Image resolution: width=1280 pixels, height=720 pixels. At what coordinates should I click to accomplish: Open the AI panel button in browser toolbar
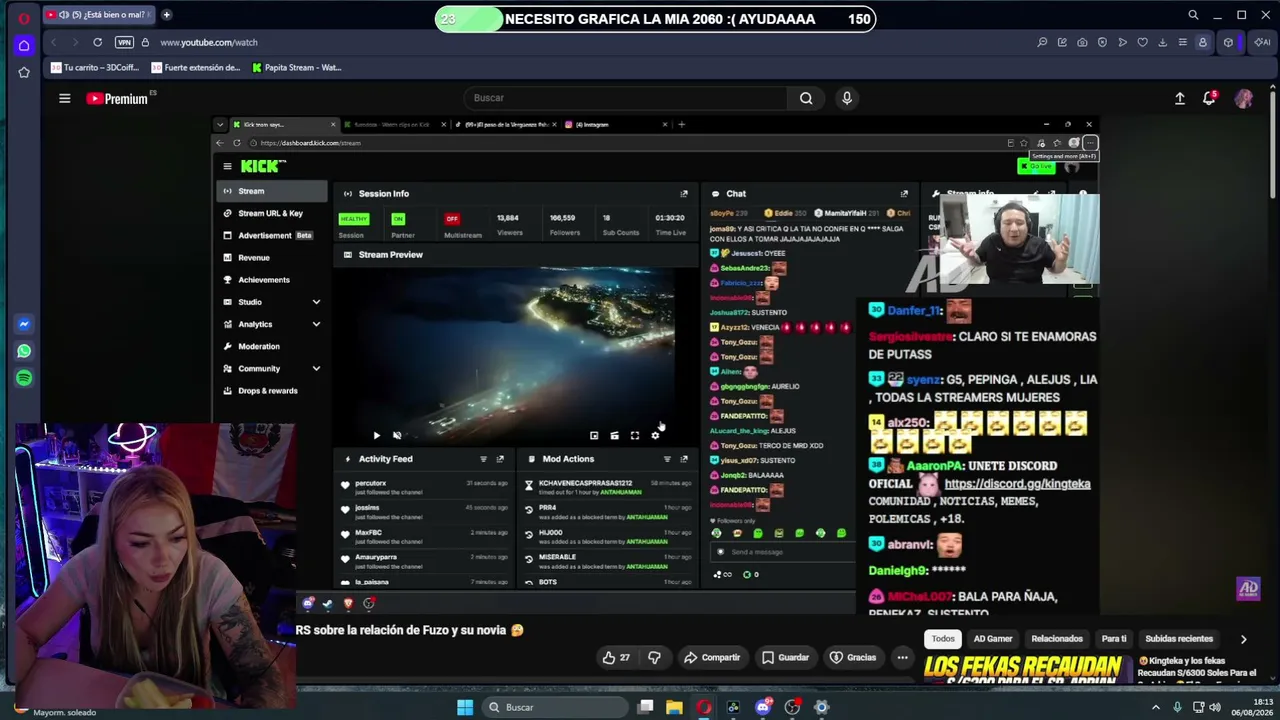tap(1261, 42)
